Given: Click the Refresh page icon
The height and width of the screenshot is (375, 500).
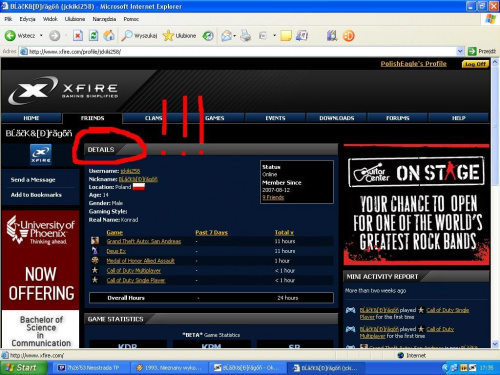Looking at the screenshot, I should pyautogui.click(x=93, y=35).
